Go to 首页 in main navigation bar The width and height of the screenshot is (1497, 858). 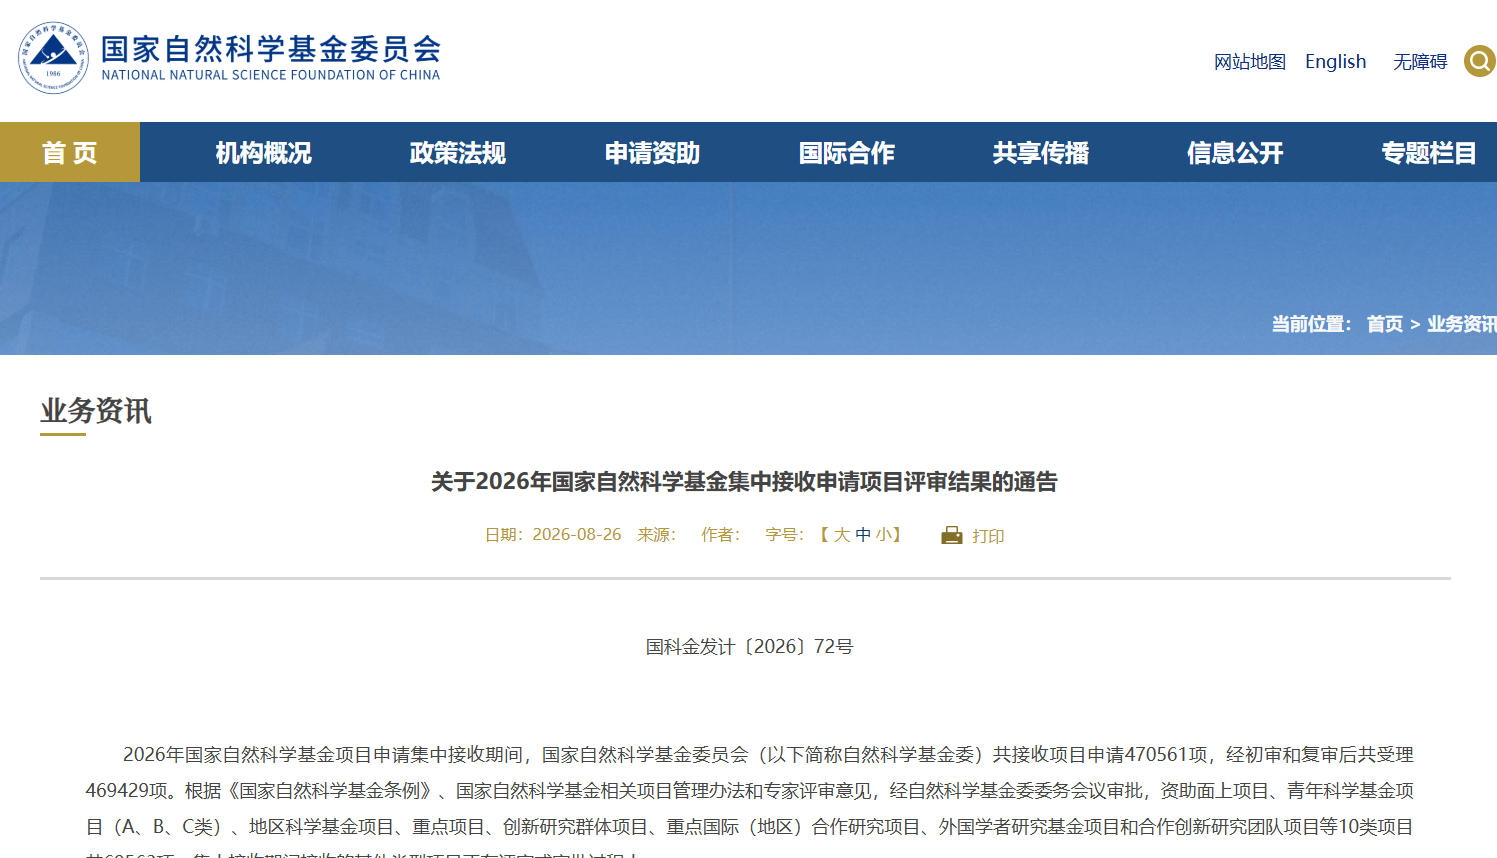click(x=70, y=152)
